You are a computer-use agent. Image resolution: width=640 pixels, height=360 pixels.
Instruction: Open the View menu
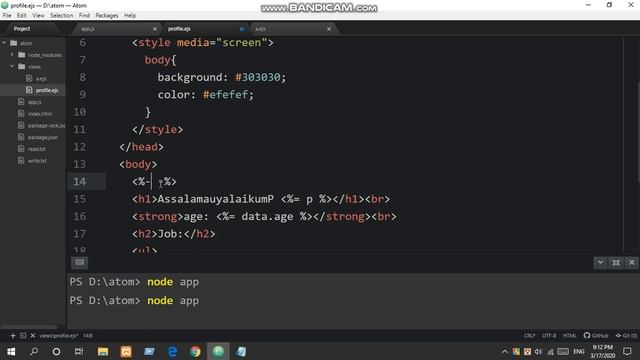pyautogui.click(x=38, y=16)
